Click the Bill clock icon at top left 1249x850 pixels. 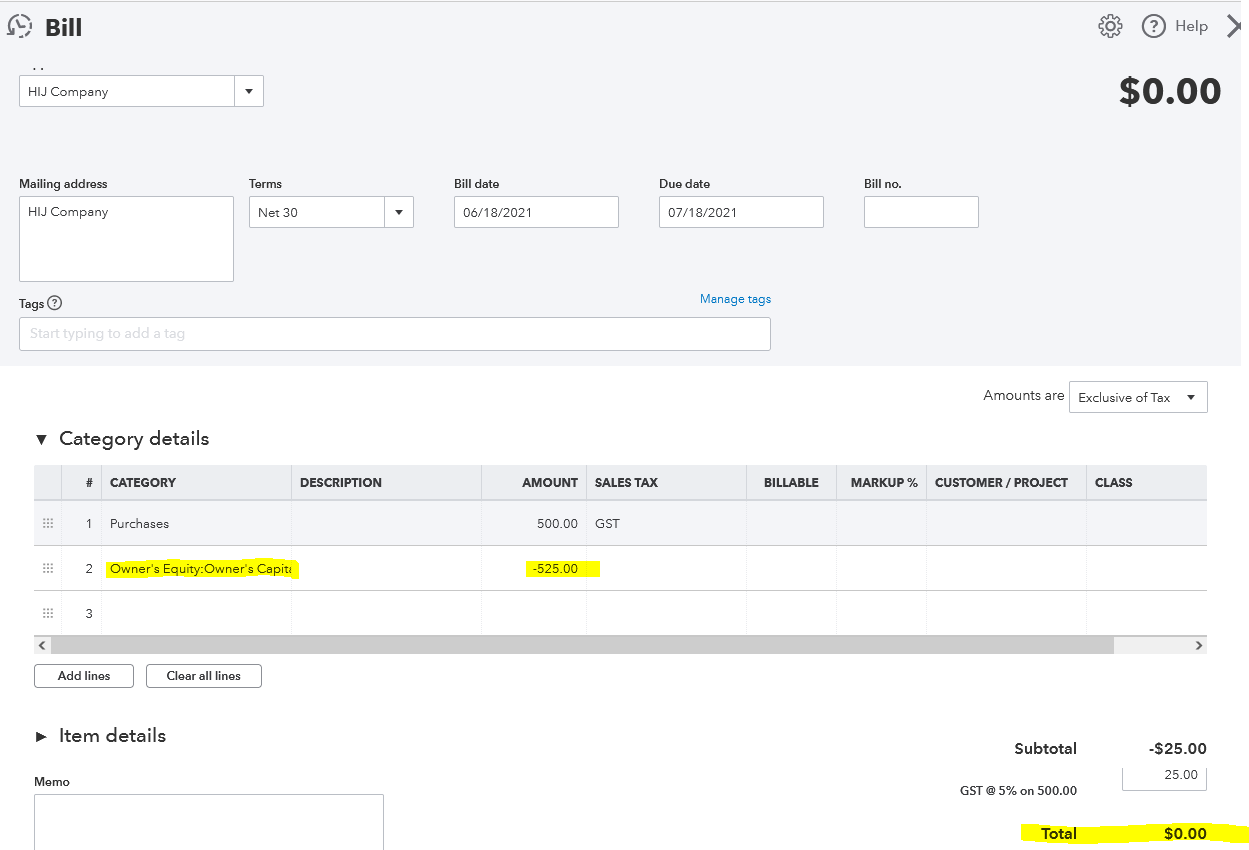20,26
